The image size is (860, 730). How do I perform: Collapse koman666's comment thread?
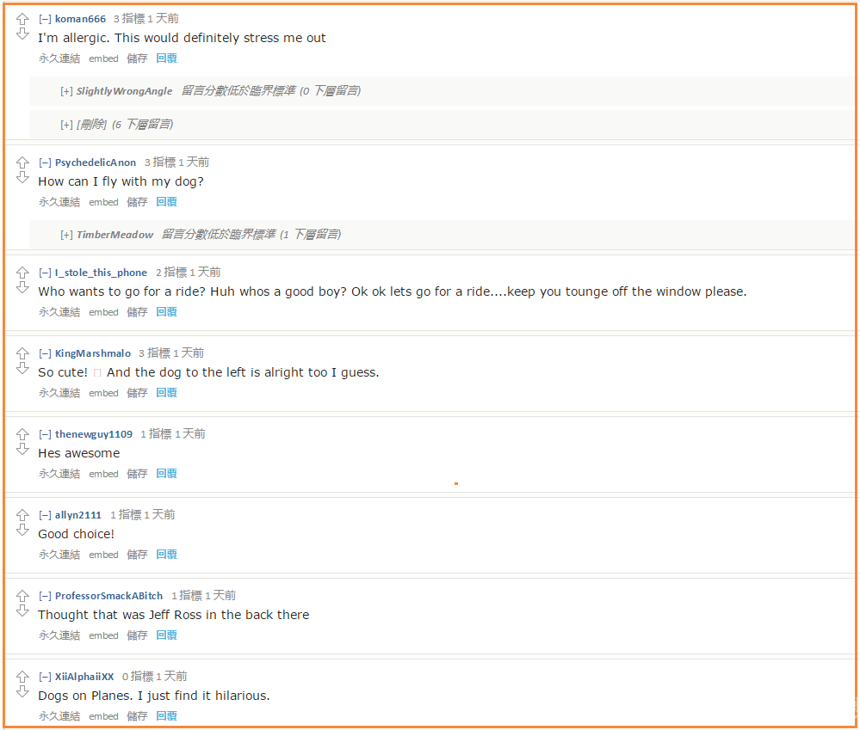pos(45,19)
